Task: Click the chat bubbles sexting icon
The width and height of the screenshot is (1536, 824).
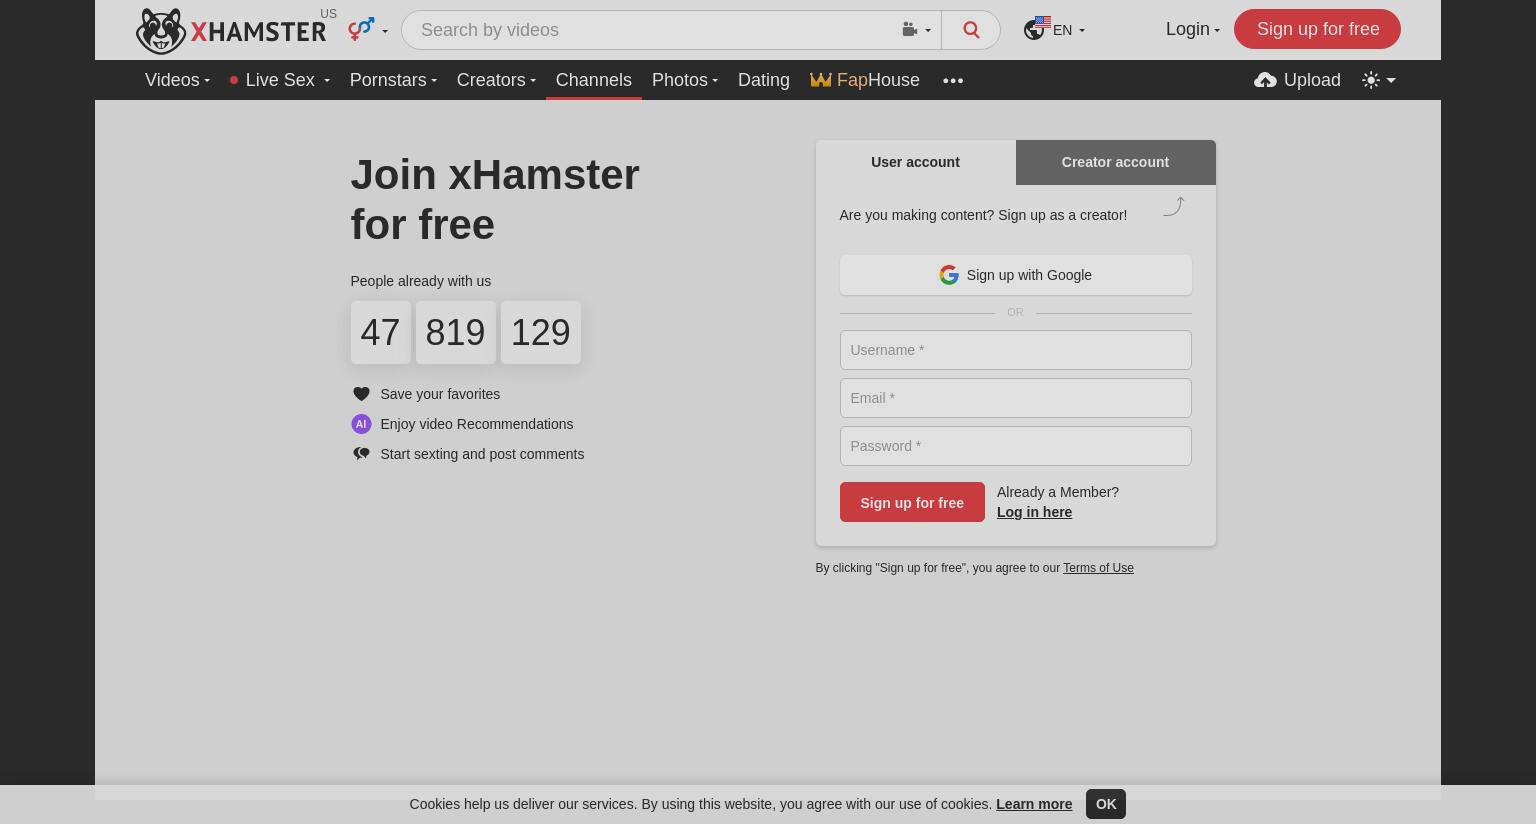Action: [361, 454]
